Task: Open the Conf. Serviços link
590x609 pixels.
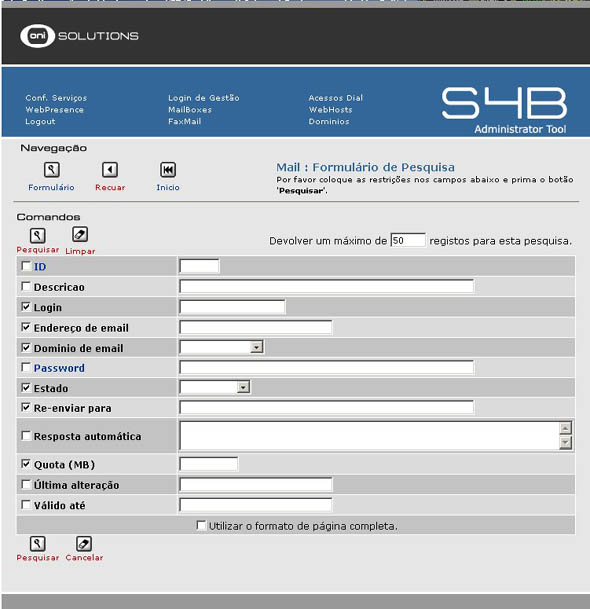Action: (x=56, y=98)
